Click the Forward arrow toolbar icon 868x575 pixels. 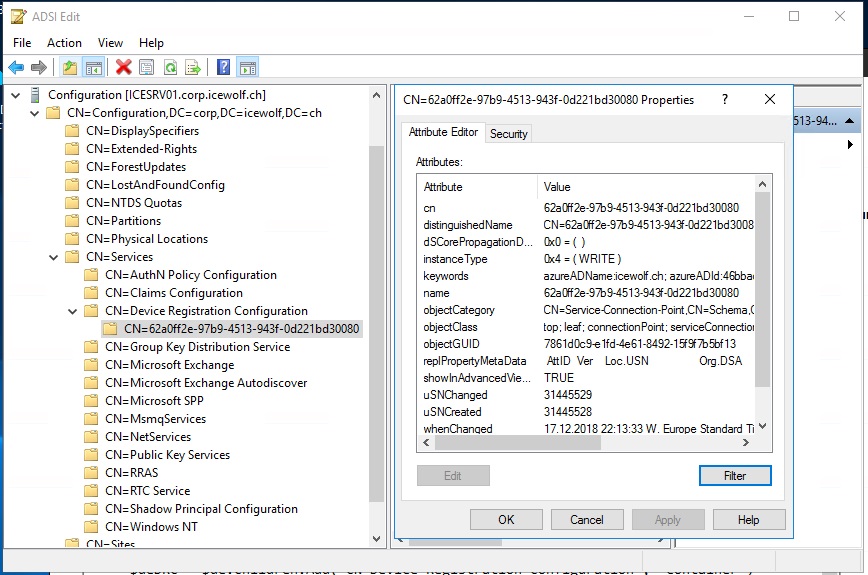[x=39, y=68]
